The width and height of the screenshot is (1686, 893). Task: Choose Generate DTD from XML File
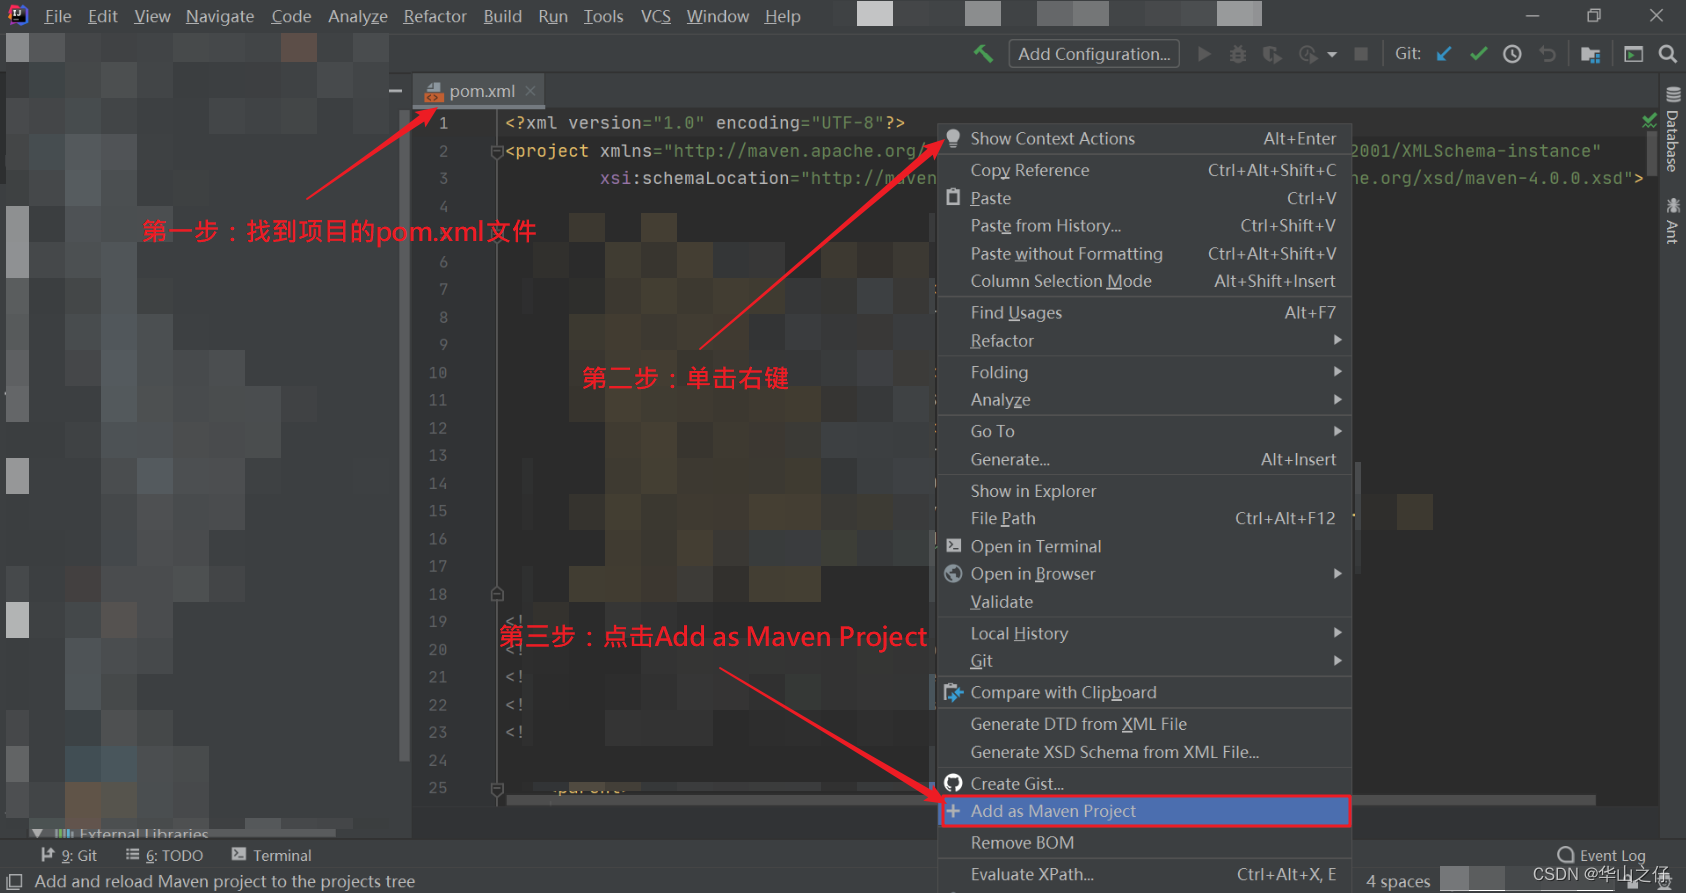click(x=1144, y=724)
